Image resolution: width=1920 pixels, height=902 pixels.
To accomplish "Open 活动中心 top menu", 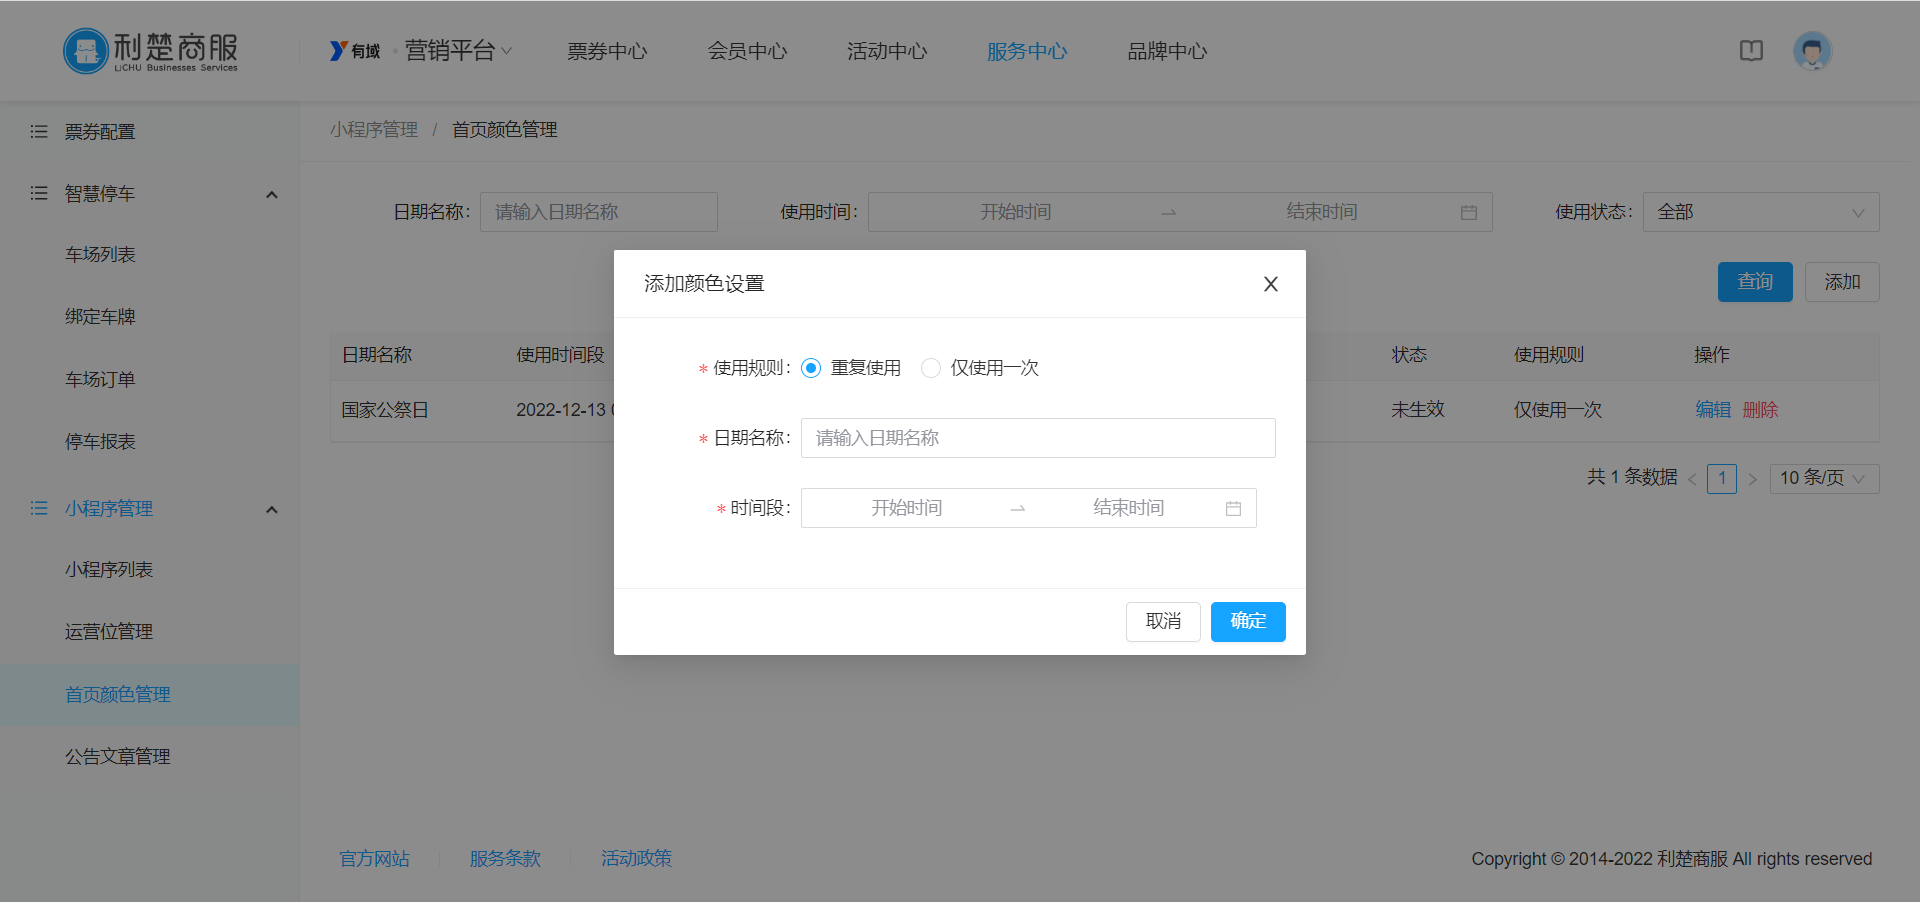I will pos(887,51).
